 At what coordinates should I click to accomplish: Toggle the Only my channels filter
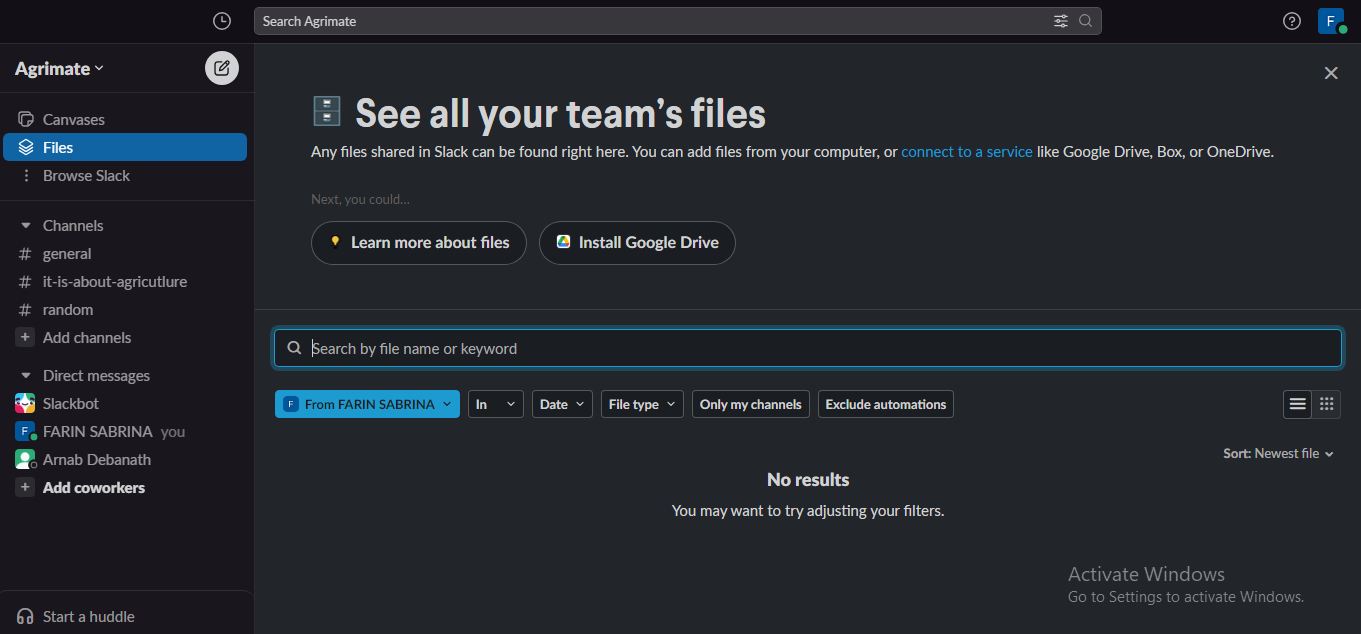[x=750, y=404]
